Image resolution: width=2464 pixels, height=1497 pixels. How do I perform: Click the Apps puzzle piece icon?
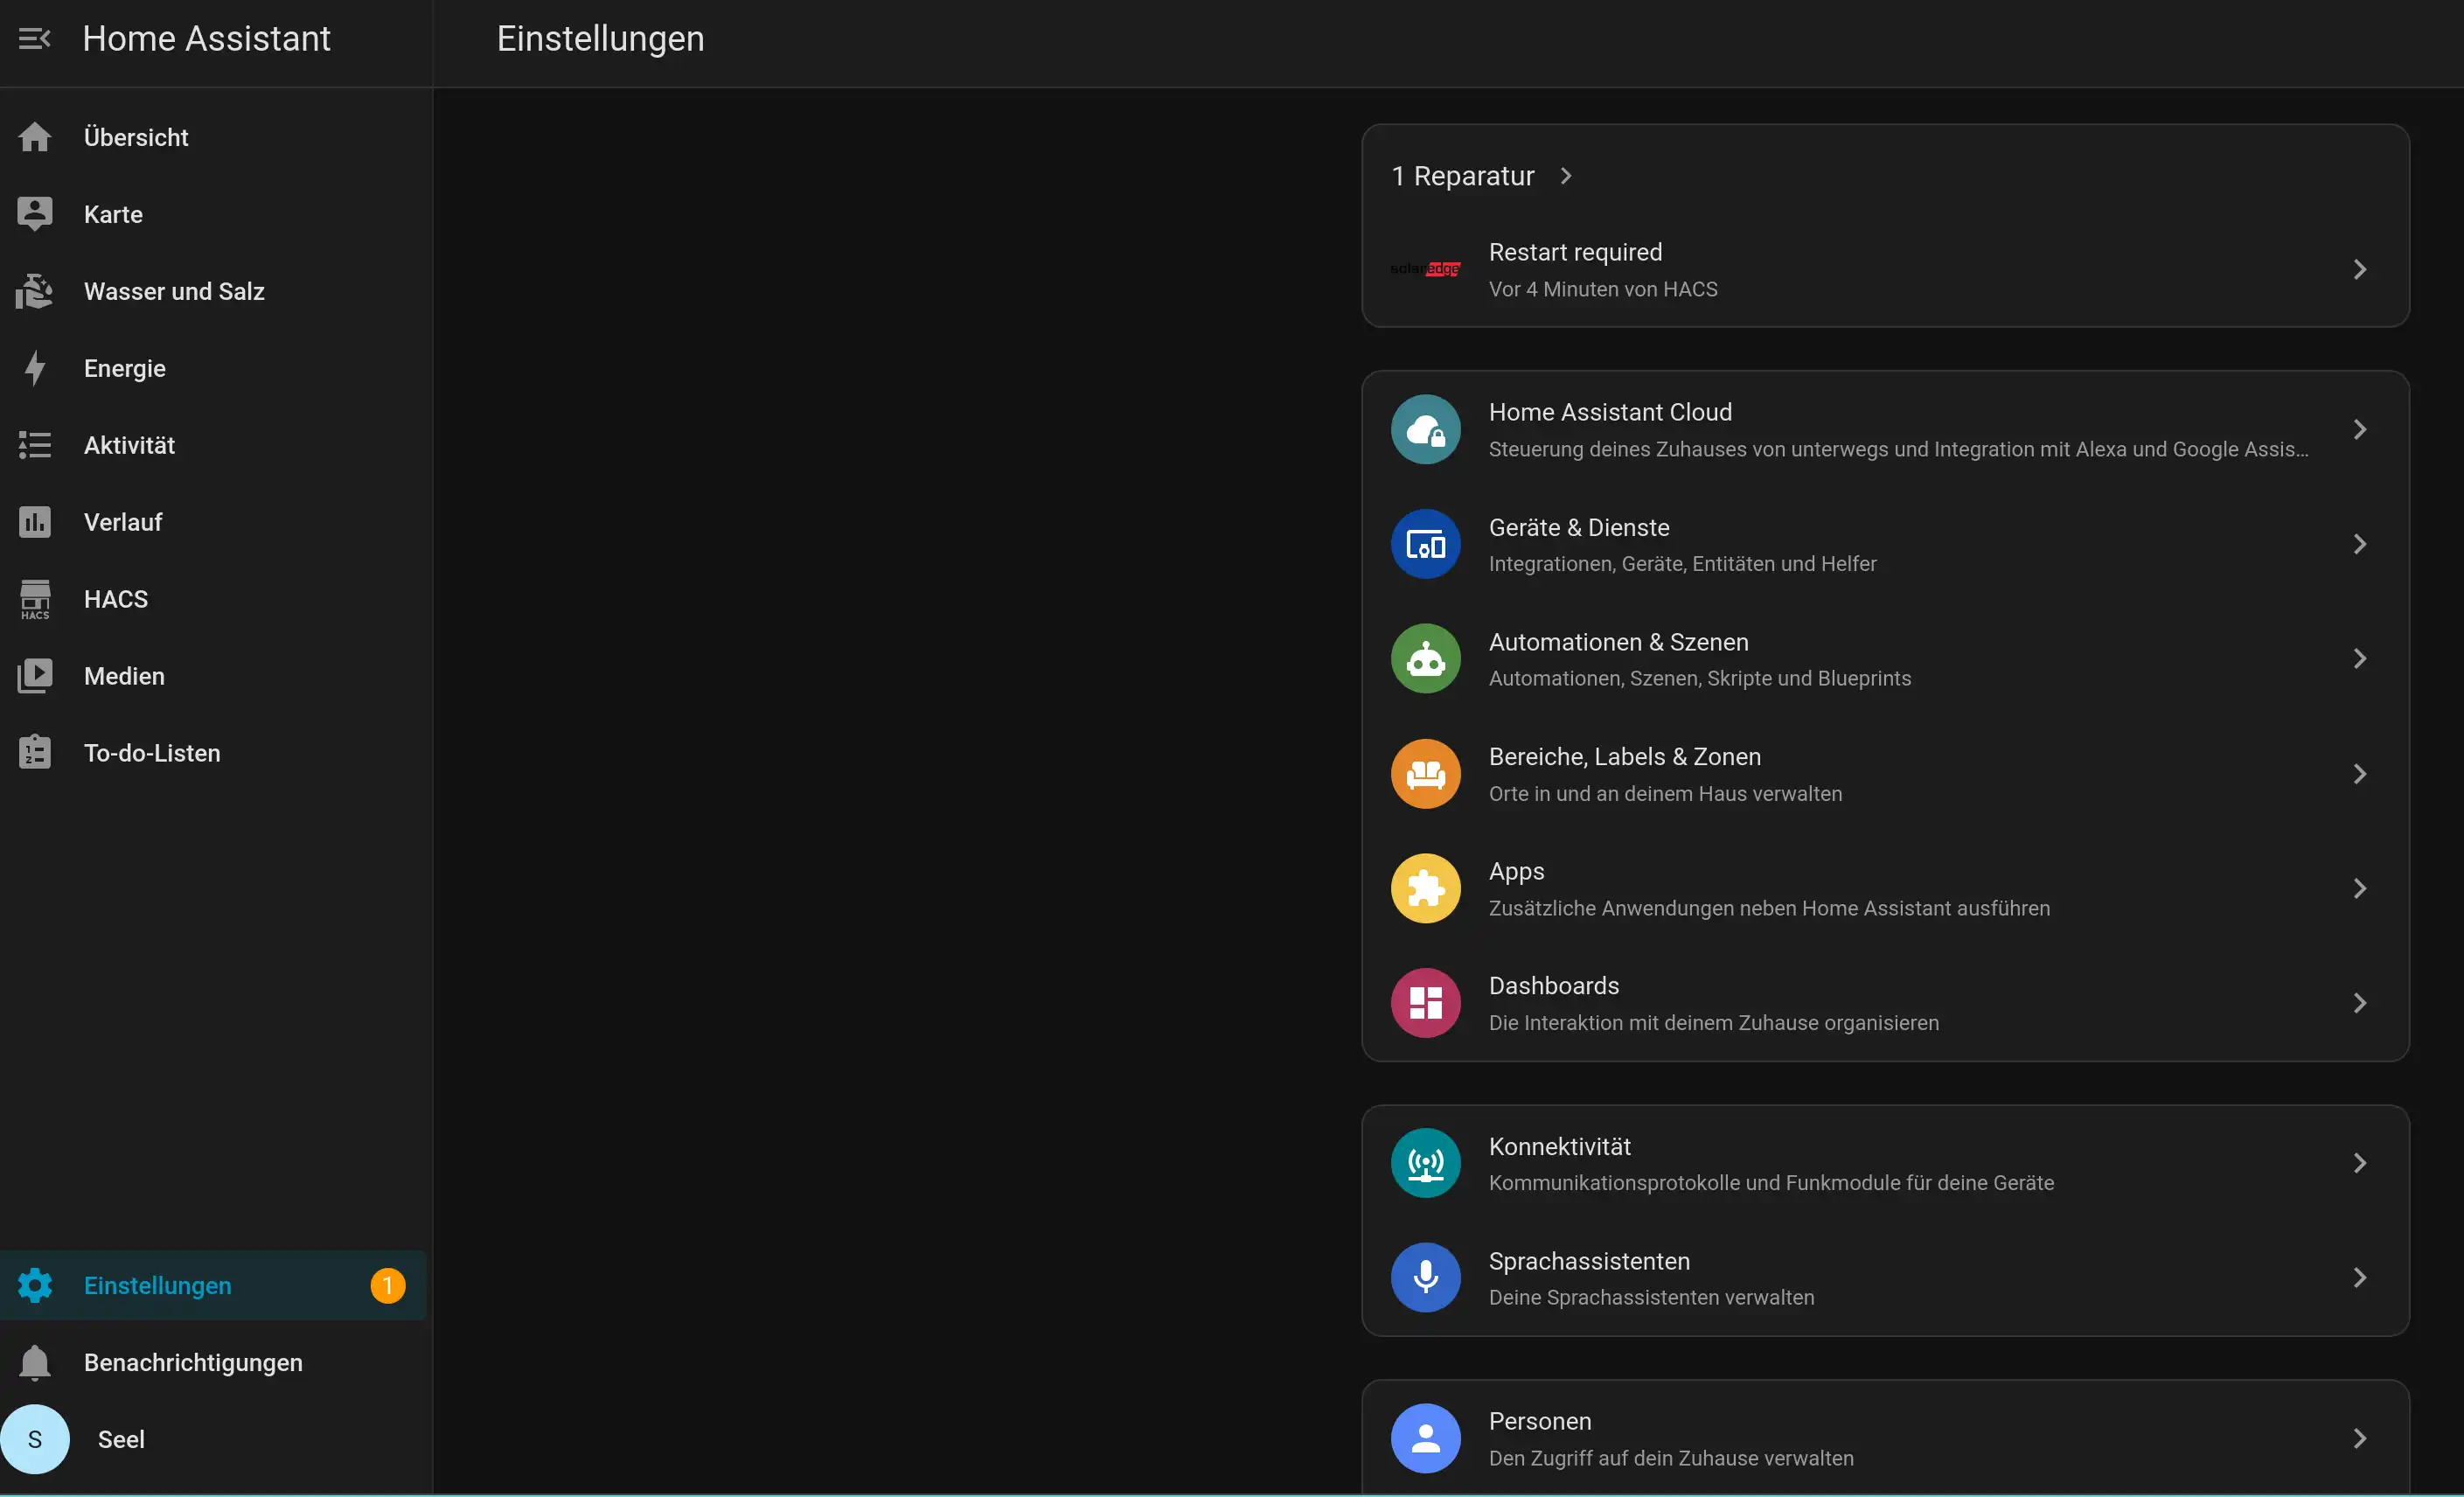[x=1425, y=888]
